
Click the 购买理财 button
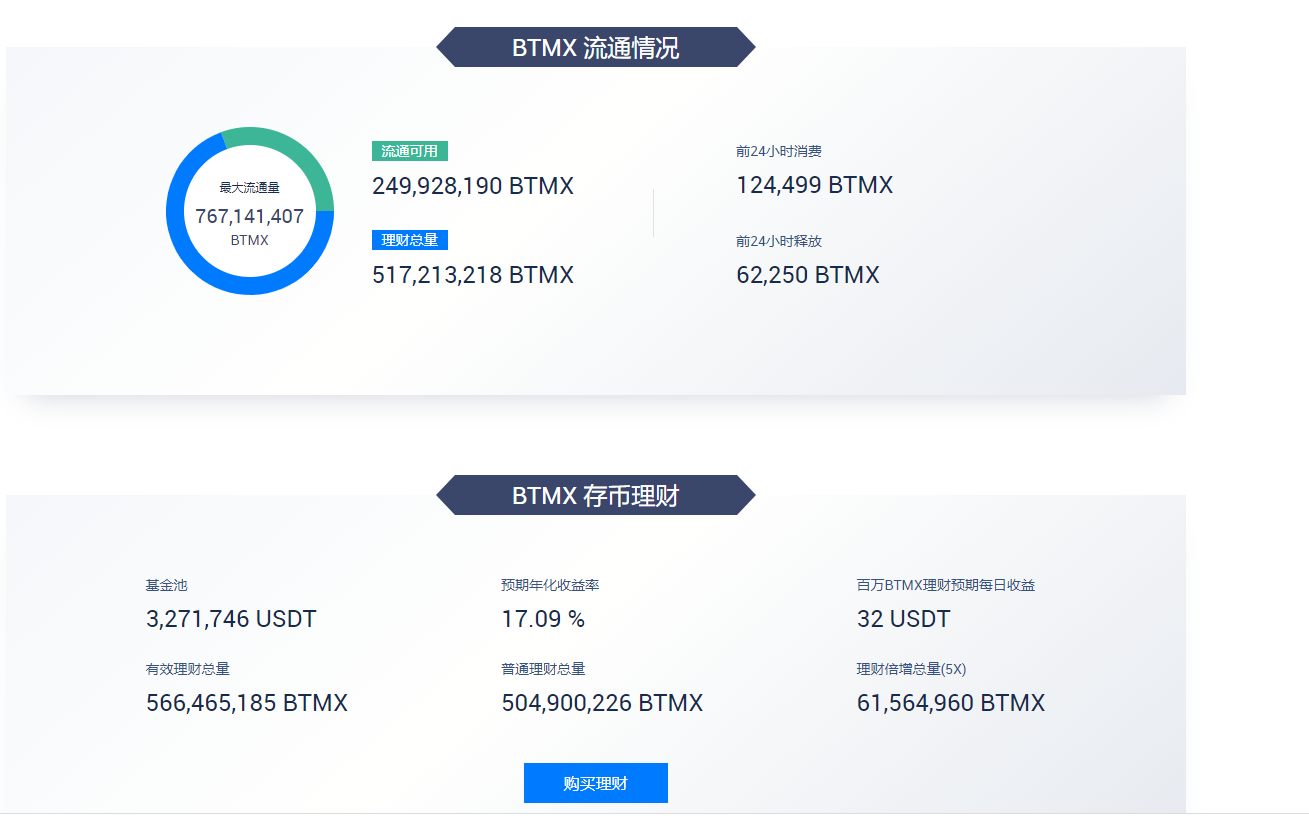[x=595, y=783]
